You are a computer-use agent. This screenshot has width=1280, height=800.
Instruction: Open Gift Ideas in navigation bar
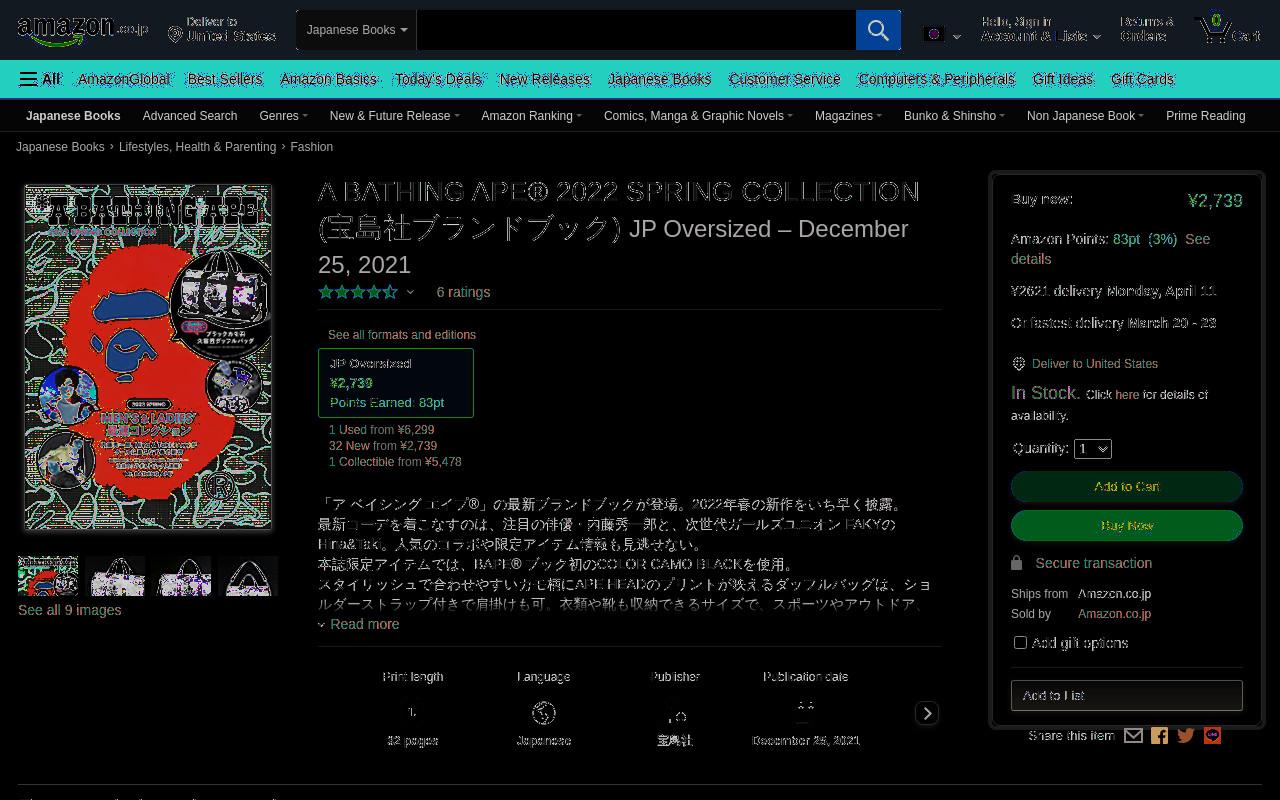[x=1063, y=79]
